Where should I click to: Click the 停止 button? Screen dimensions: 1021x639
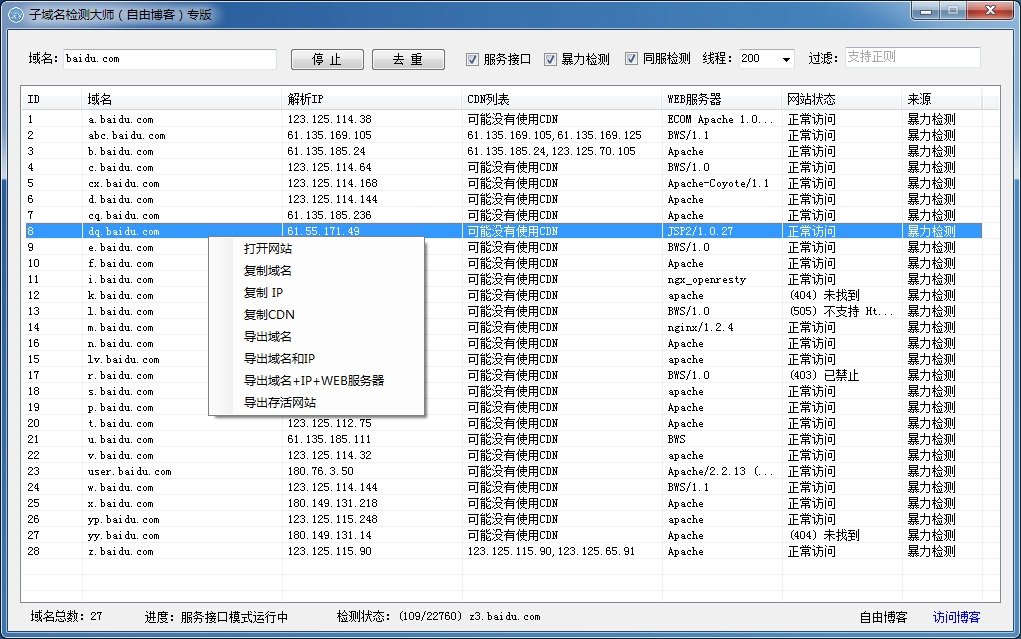click(x=327, y=59)
